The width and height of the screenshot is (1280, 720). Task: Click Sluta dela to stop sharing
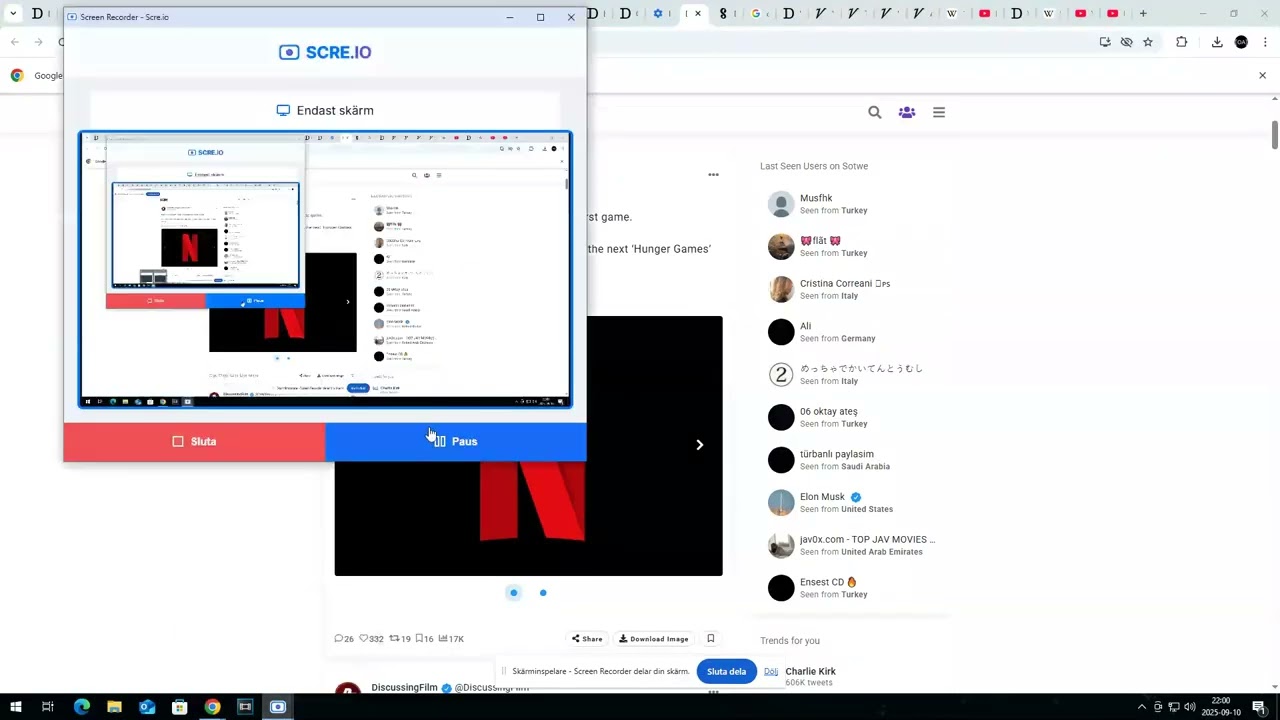coord(726,671)
